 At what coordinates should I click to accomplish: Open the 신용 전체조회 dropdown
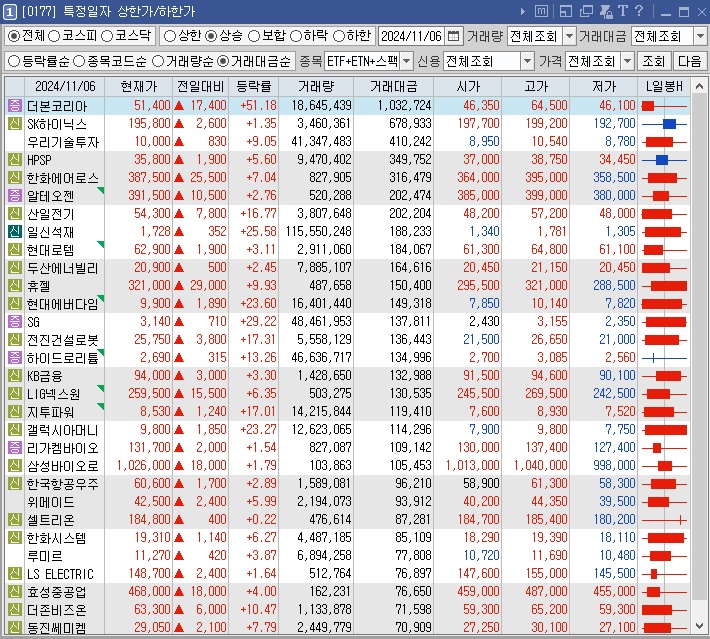[x=528, y=61]
